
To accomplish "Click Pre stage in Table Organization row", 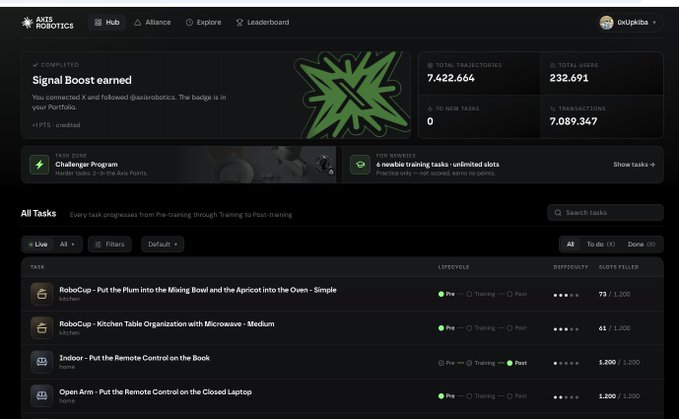I will coord(446,328).
